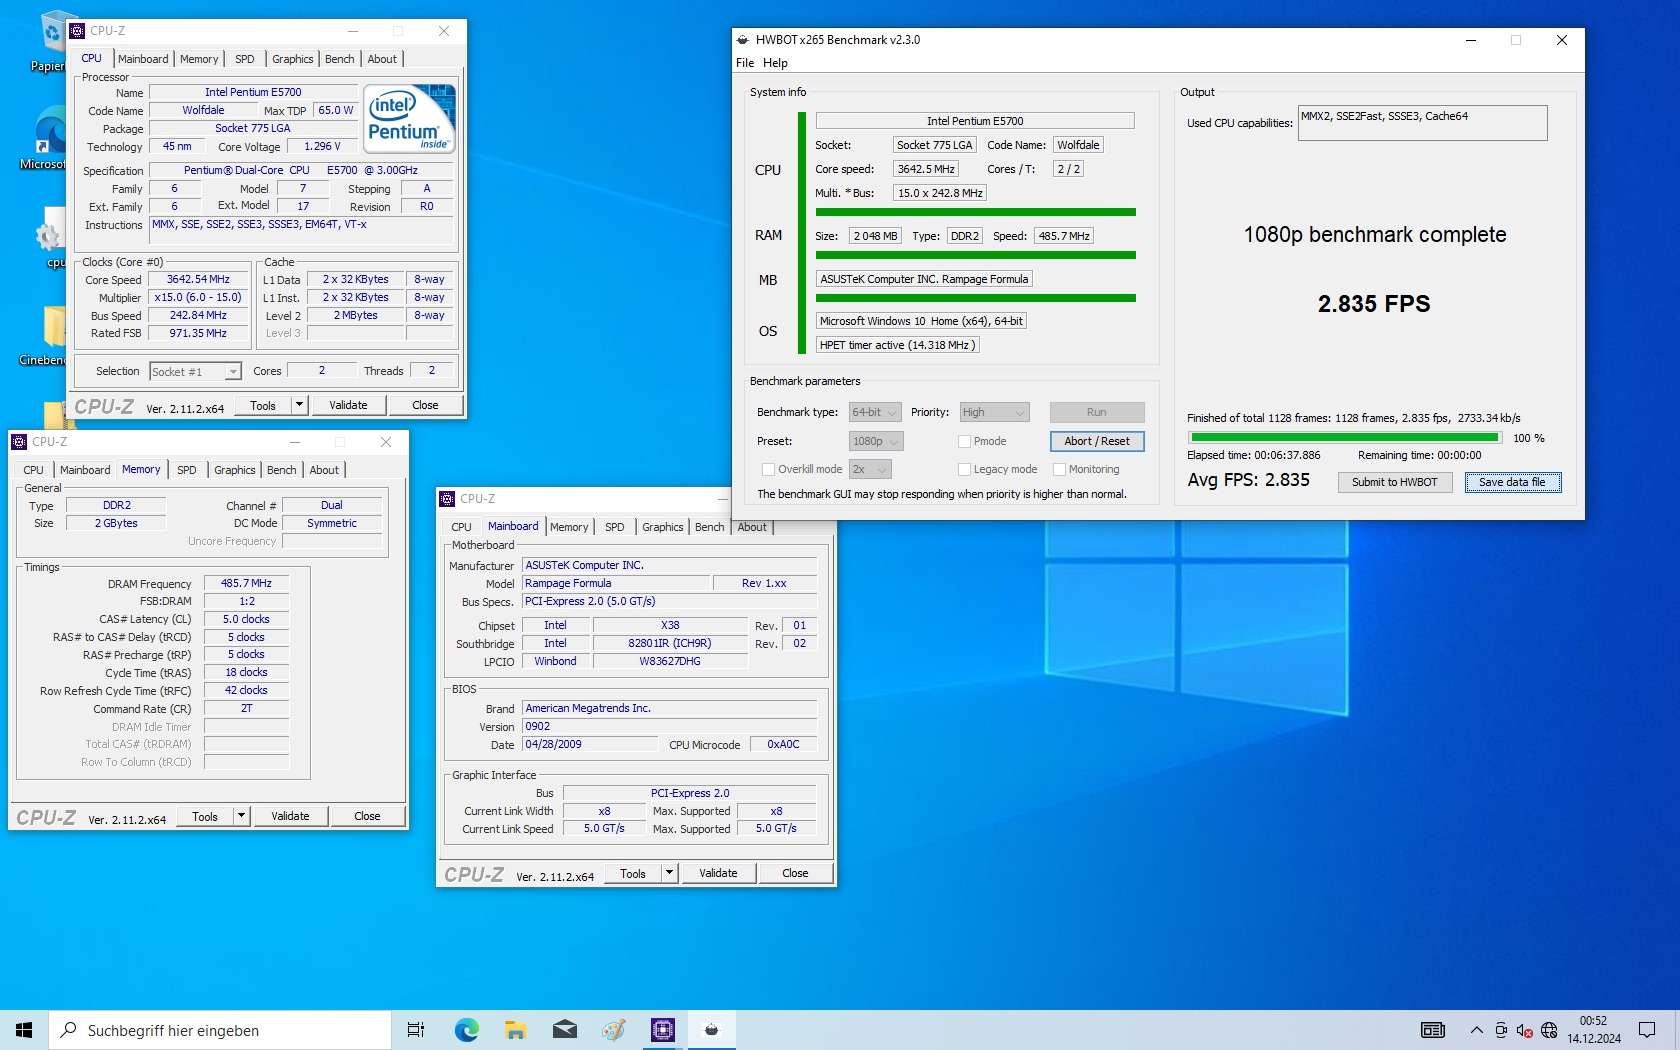Expand Tools arrow in the Memory window
The width and height of the screenshot is (1680, 1050).
tap(241, 816)
